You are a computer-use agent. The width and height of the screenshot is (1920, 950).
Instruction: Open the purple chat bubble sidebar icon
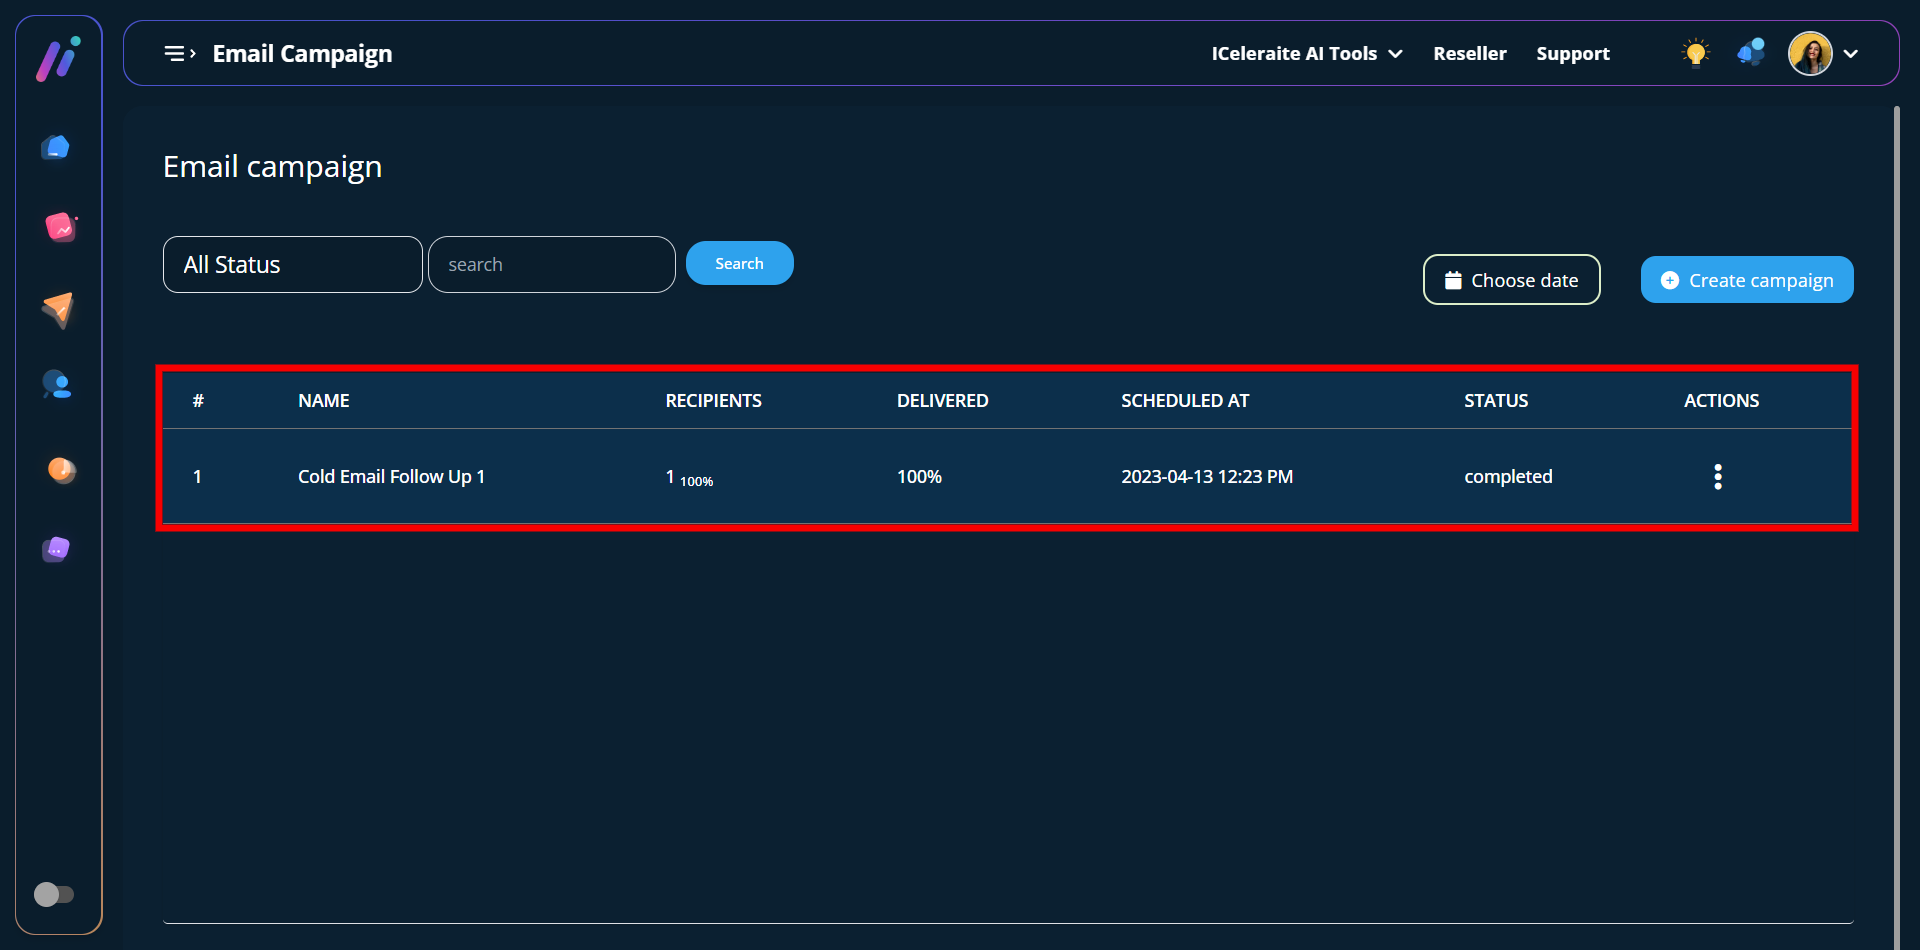(x=56, y=549)
